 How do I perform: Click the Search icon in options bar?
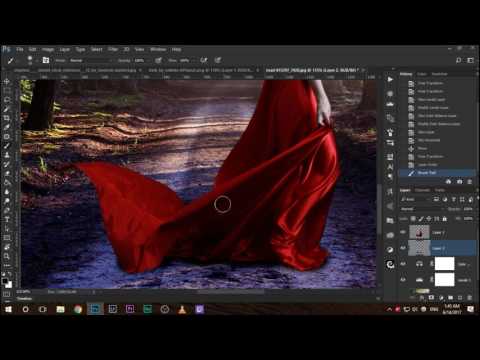[x=459, y=60]
